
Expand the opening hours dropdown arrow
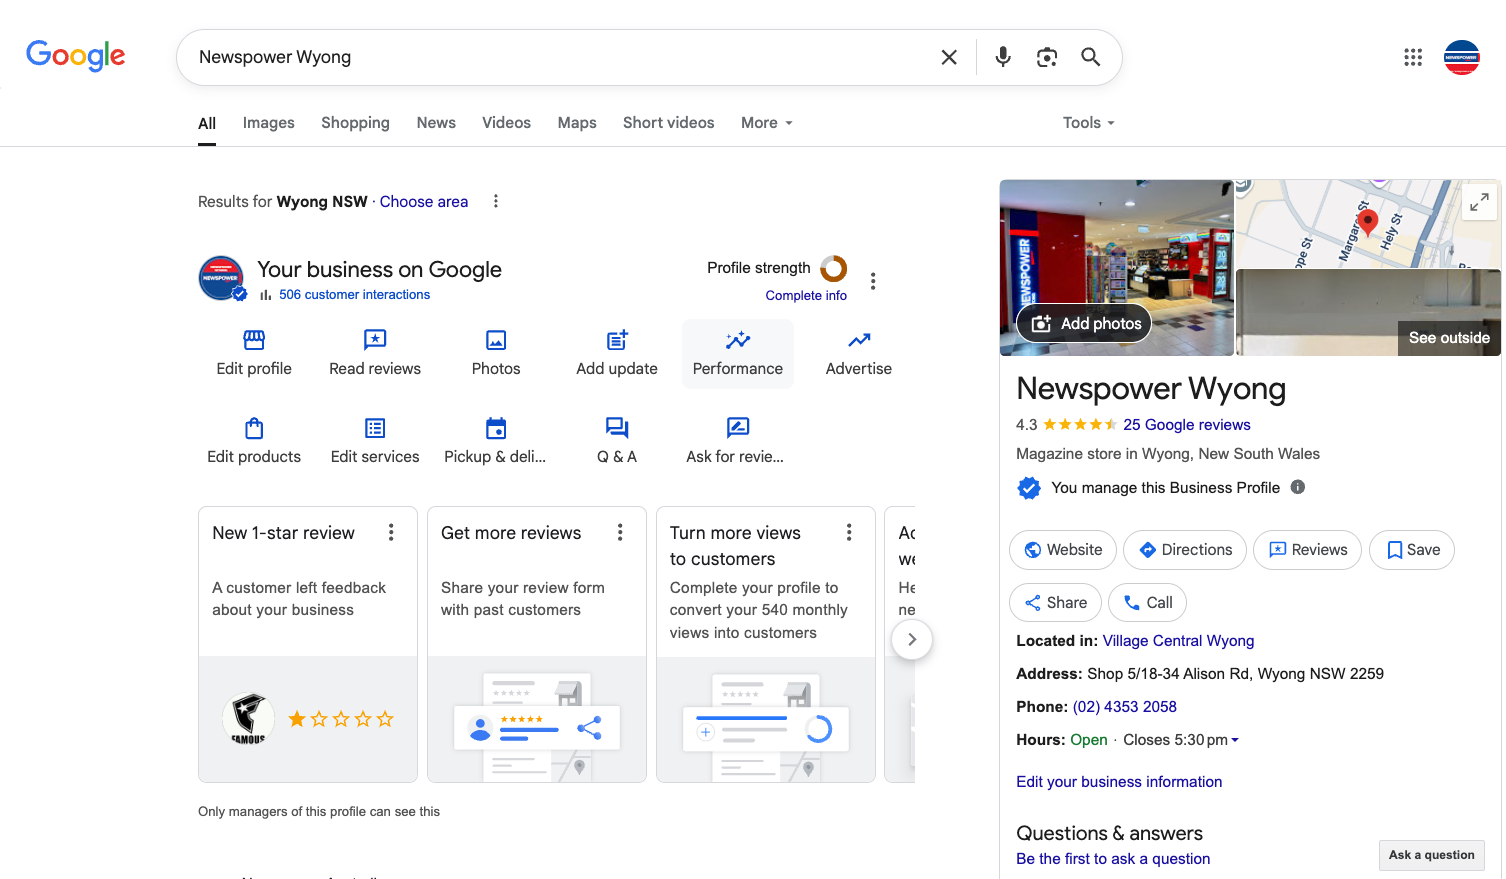(1235, 740)
